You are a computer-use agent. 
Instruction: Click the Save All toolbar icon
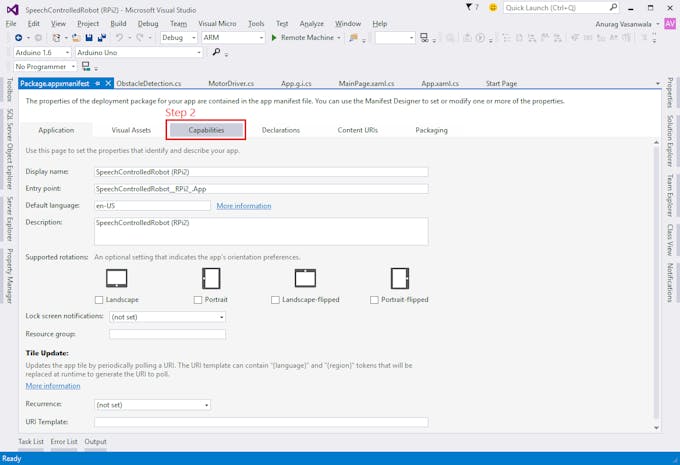click(101, 38)
